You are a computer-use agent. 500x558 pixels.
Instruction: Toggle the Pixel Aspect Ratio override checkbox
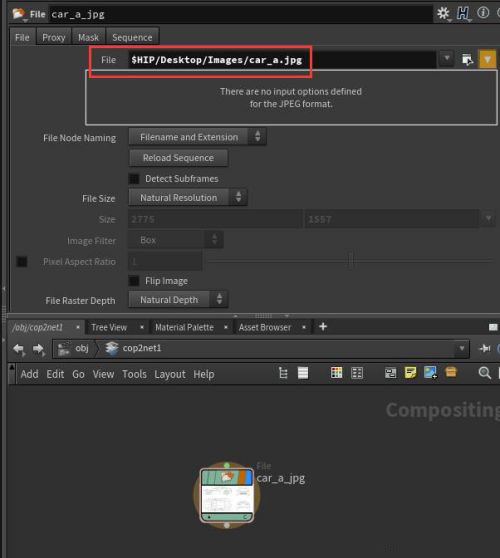[x=22, y=262]
